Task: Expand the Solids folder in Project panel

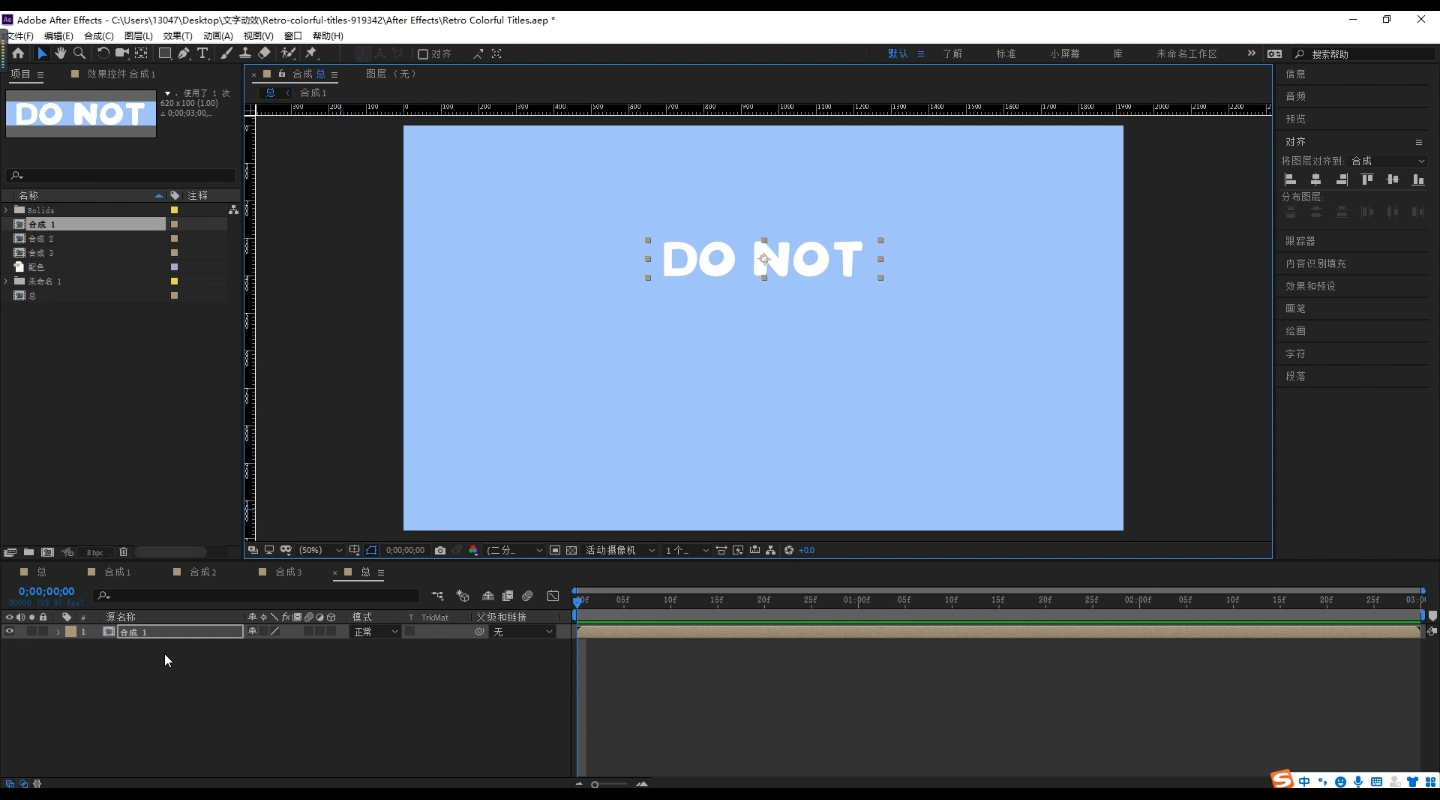Action: pos(6,211)
